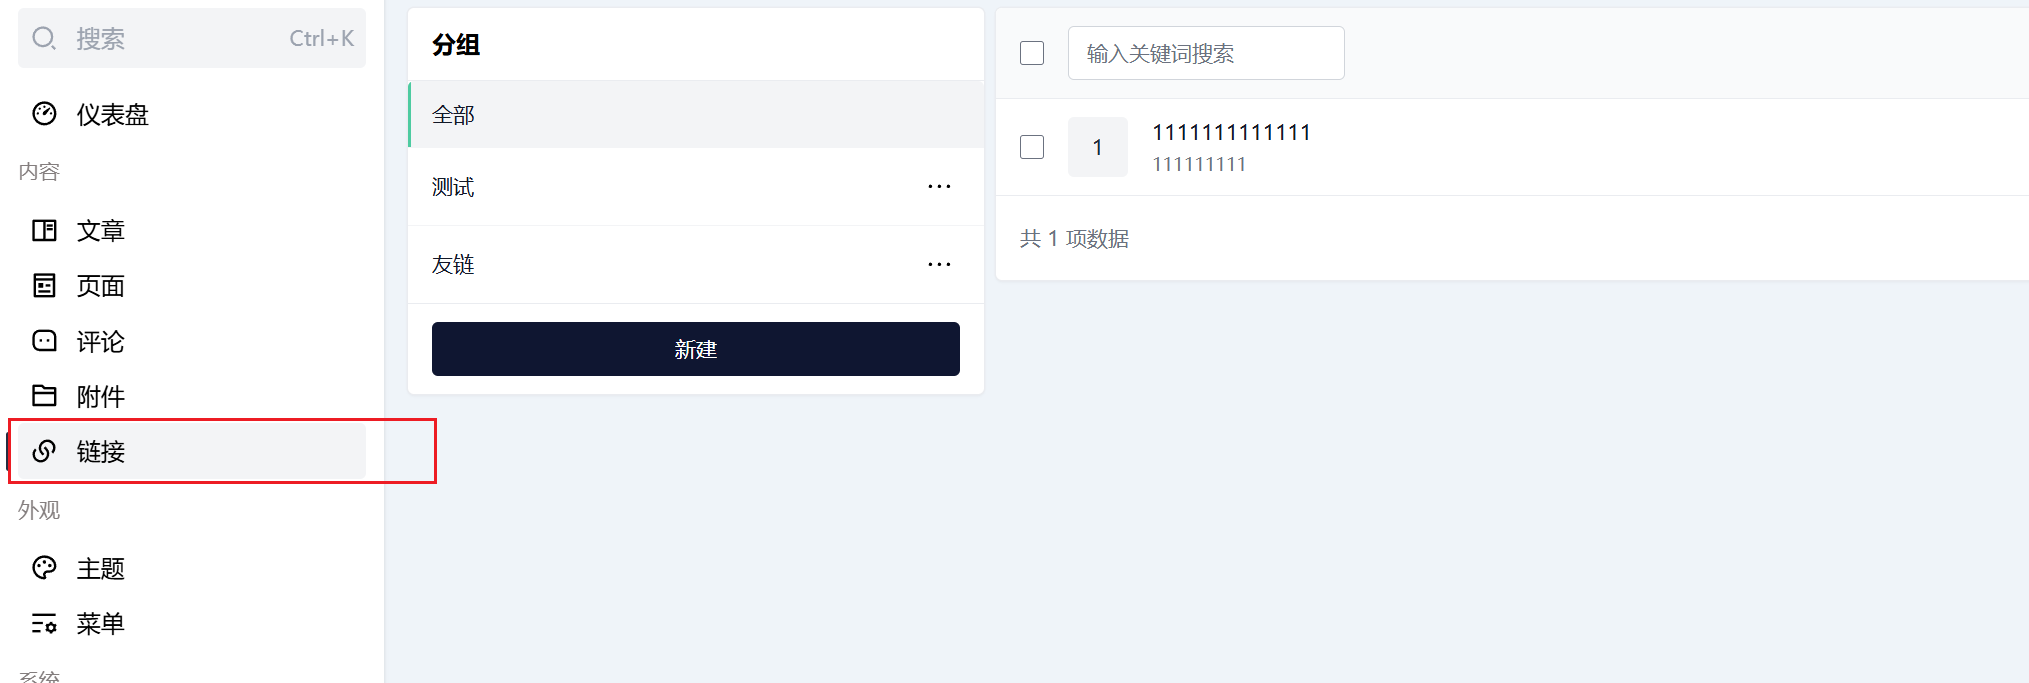The height and width of the screenshot is (683, 2029).
Task: Toggle the select-all checkbox beside search
Action: tap(1032, 53)
